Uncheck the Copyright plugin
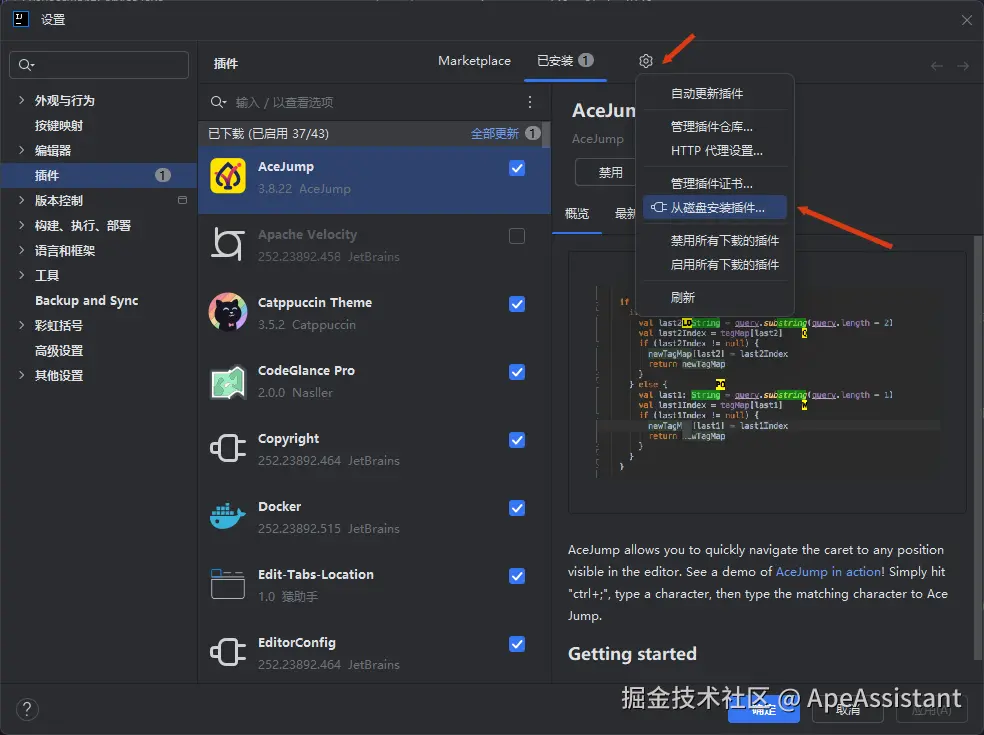 pyautogui.click(x=517, y=440)
